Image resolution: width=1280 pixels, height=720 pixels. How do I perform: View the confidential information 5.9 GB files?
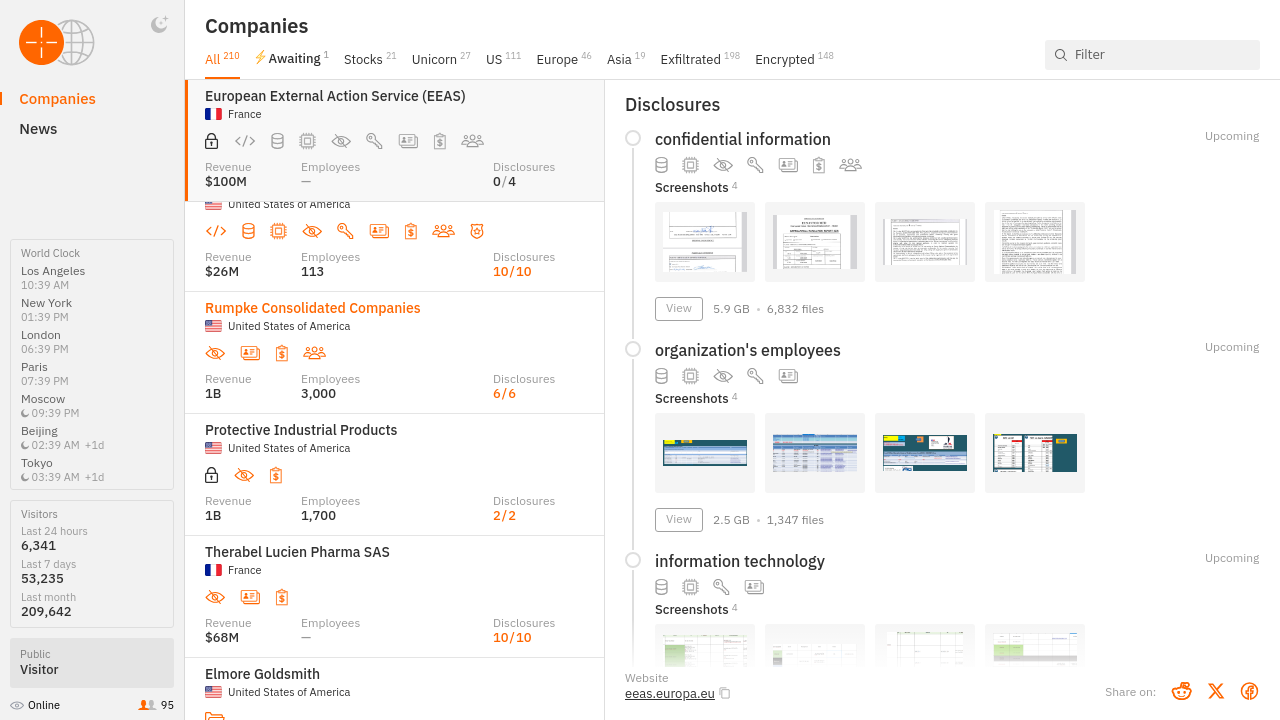point(678,309)
